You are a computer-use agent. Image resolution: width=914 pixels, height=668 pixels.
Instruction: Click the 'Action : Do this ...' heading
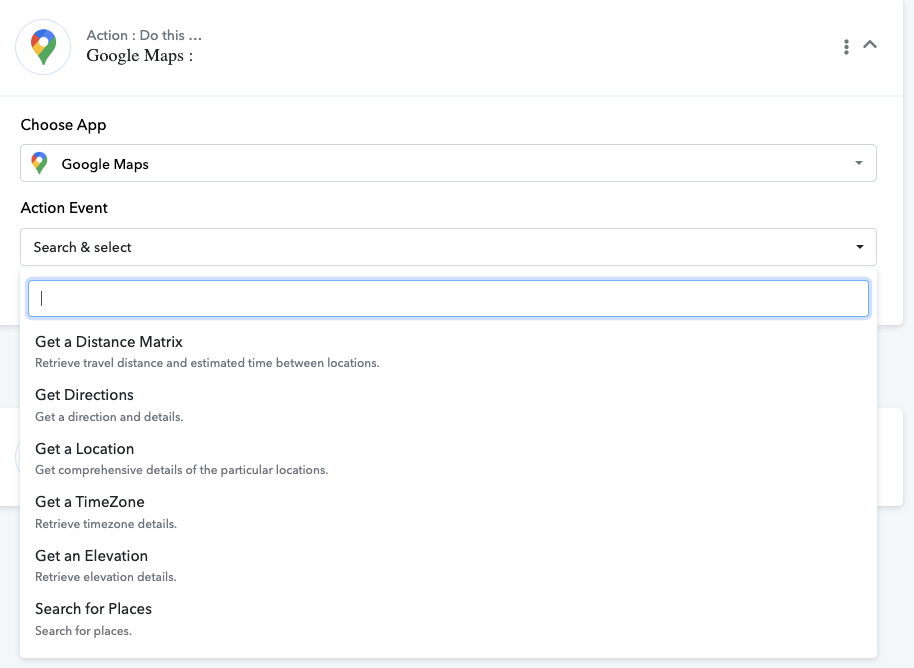(144, 35)
